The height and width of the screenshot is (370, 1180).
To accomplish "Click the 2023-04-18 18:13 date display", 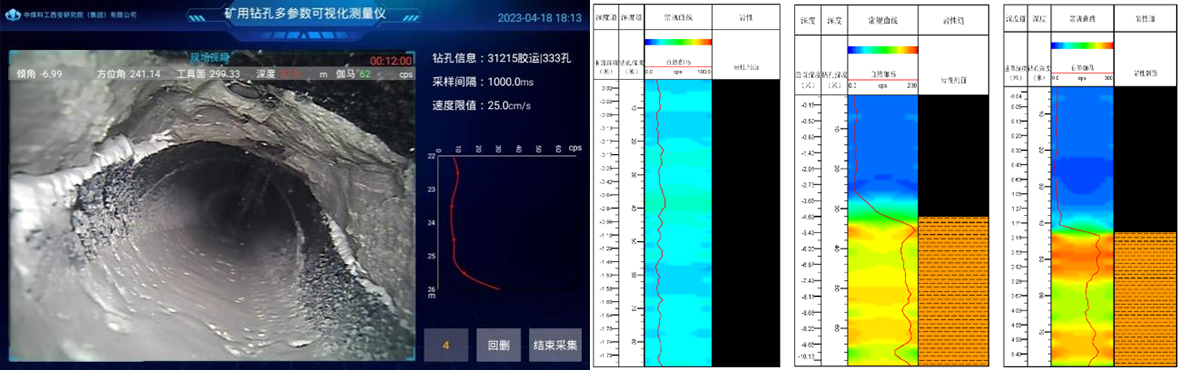I will click(541, 17).
